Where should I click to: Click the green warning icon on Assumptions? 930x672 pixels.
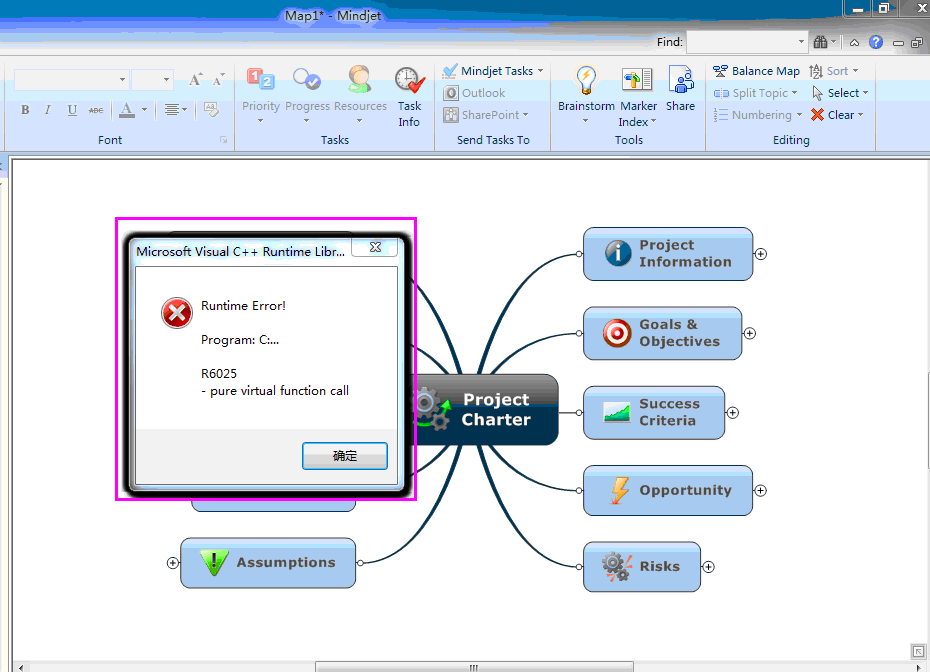click(214, 563)
